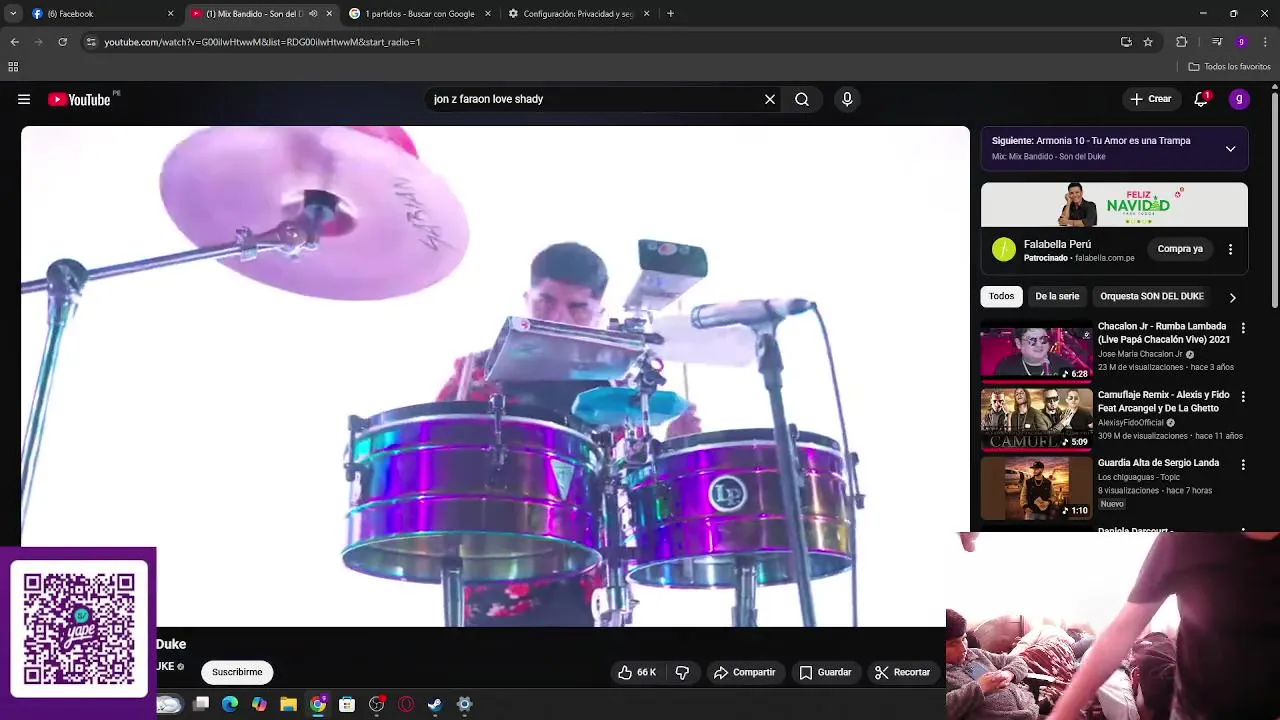Image resolution: width=1280 pixels, height=720 pixels.
Task: Install page as app from address bar
Action: pyautogui.click(x=1126, y=42)
